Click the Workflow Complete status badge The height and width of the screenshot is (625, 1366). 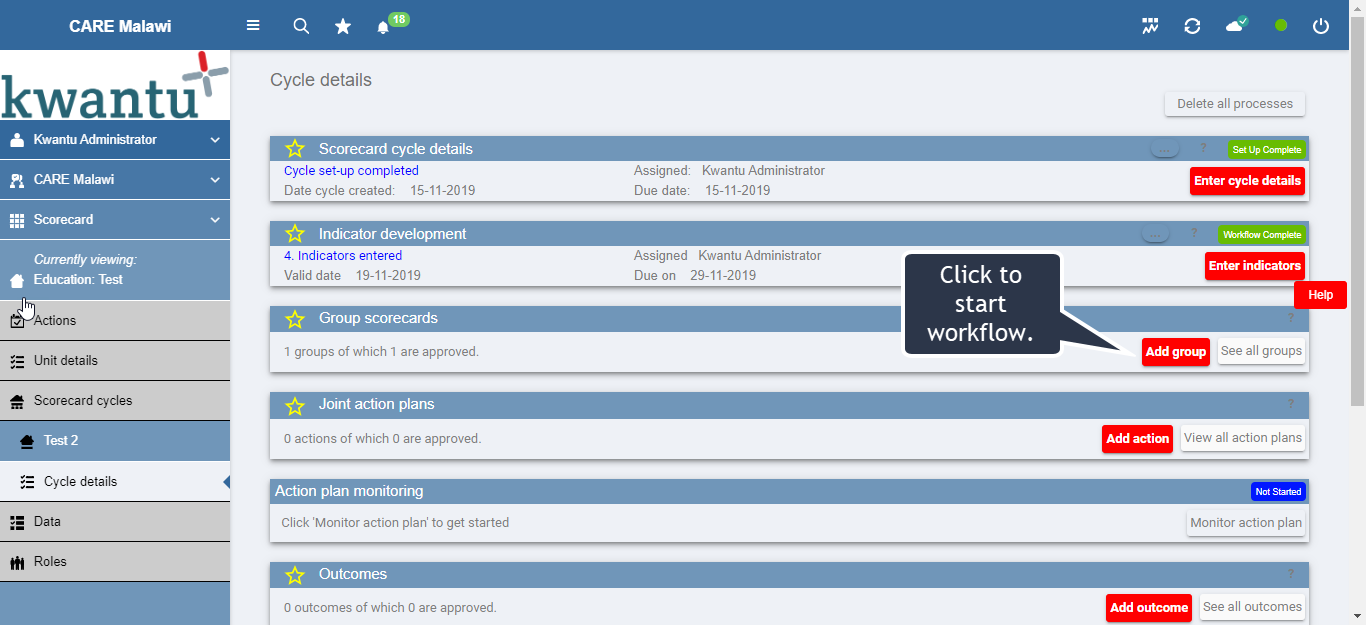coord(1262,235)
